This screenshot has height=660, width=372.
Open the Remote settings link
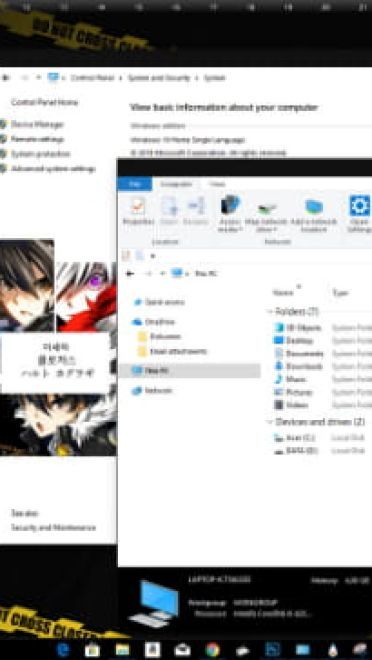37,139
